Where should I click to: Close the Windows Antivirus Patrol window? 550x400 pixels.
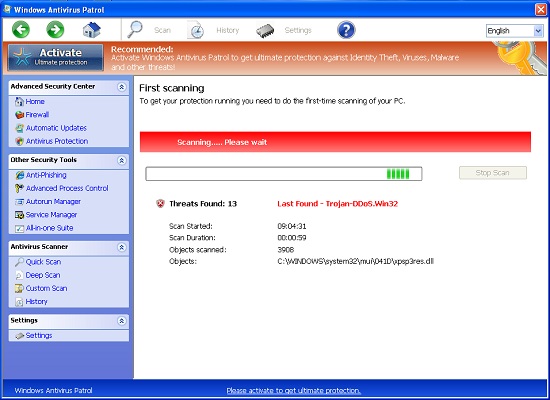point(541,9)
